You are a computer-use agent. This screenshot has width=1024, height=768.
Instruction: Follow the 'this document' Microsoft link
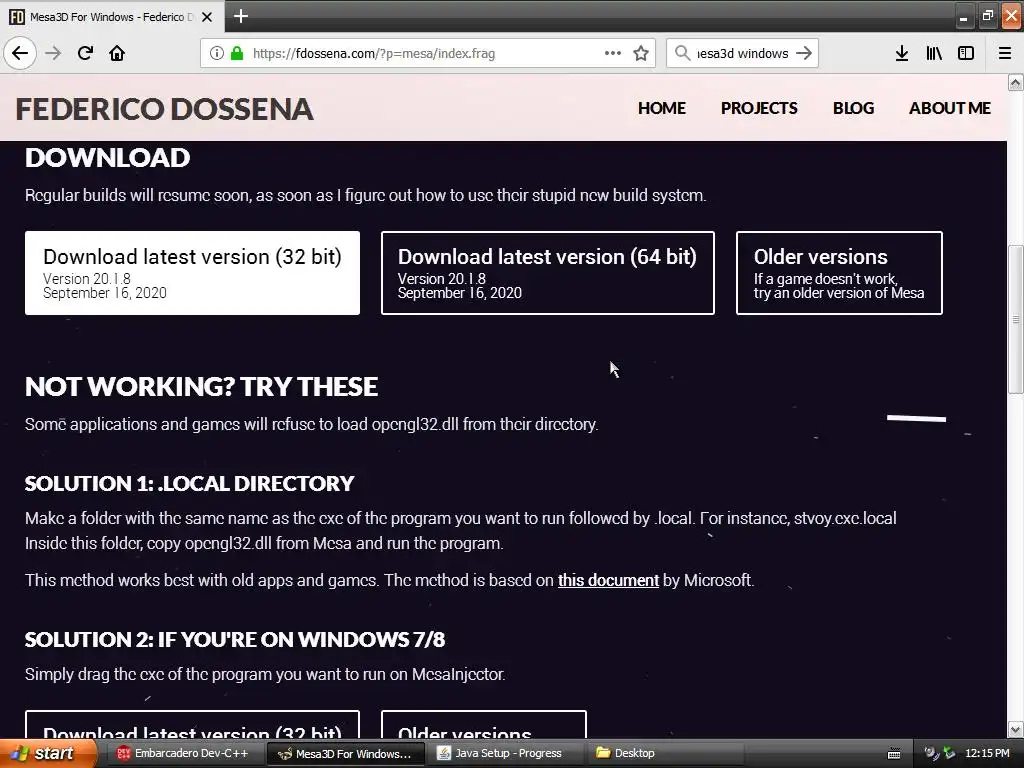pyautogui.click(x=608, y=580)
